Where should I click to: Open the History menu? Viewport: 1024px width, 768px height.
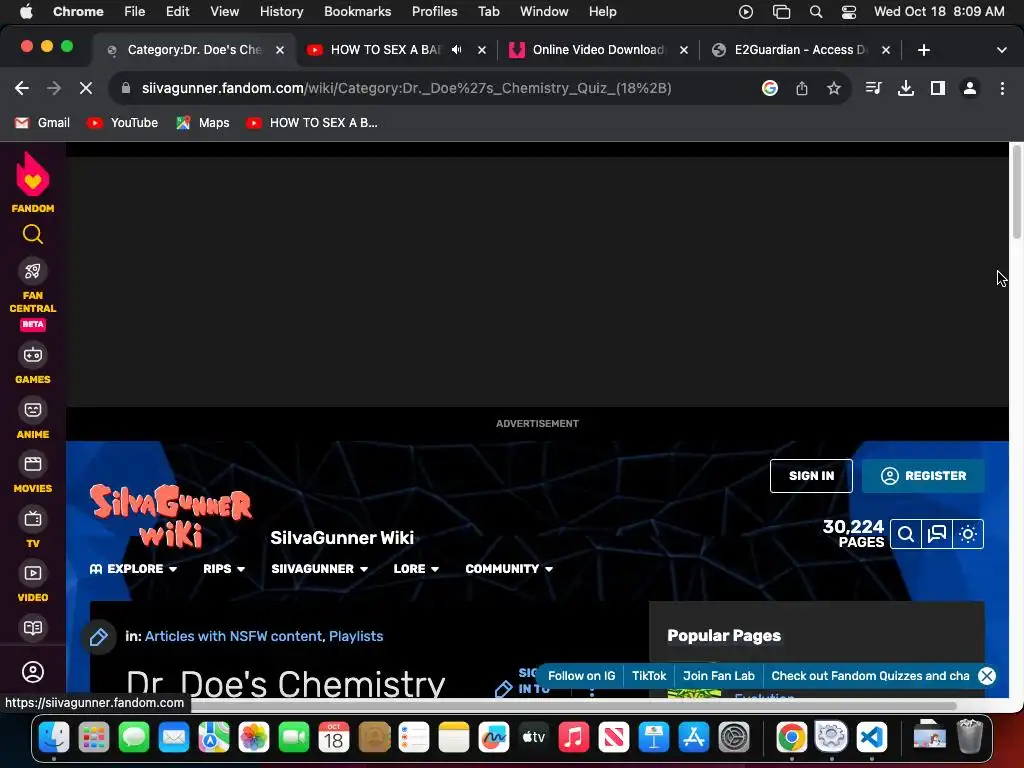281,12
